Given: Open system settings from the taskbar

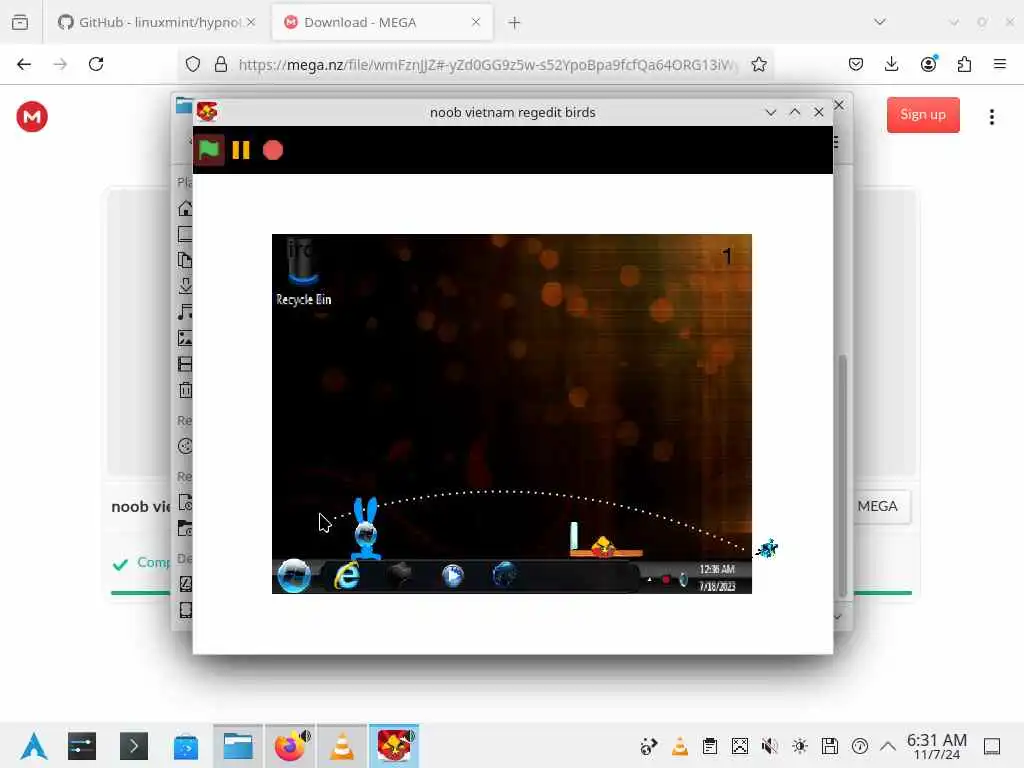Looking at the screenshot, I should [x=82, y=746].
